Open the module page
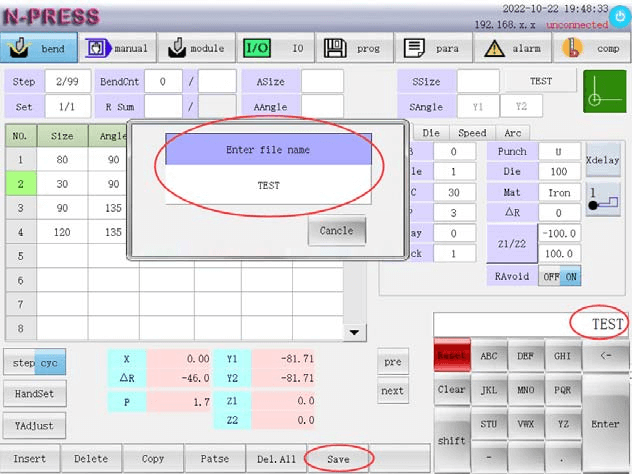 pos(197,48)
